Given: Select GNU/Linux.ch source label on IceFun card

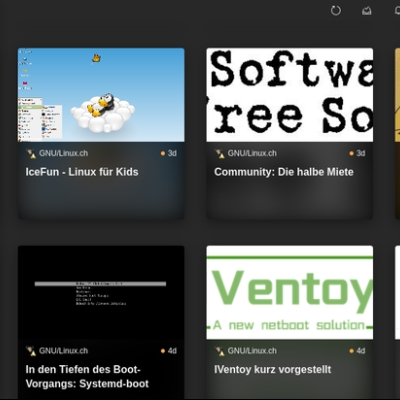Looking at the screenshot, I should (x=63, y=153).
